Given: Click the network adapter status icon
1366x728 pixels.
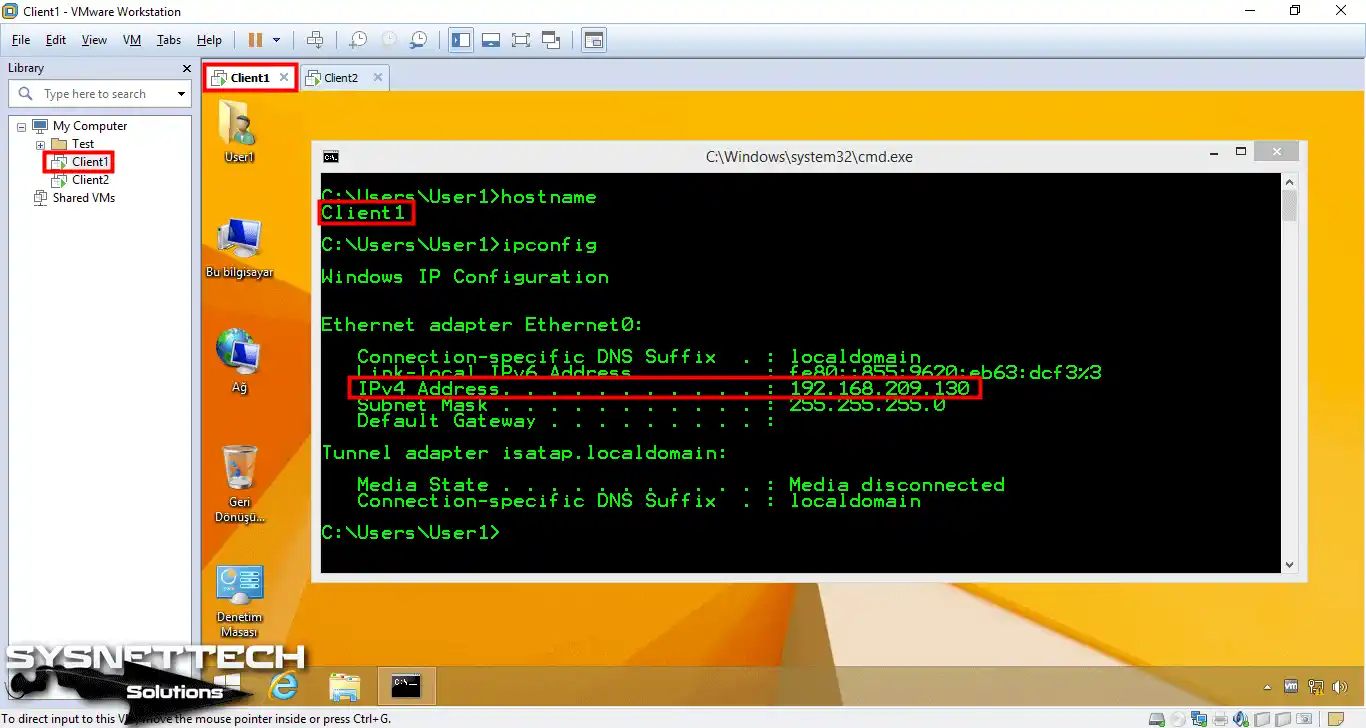Looking at the screenshot, I should point(1198,718).
